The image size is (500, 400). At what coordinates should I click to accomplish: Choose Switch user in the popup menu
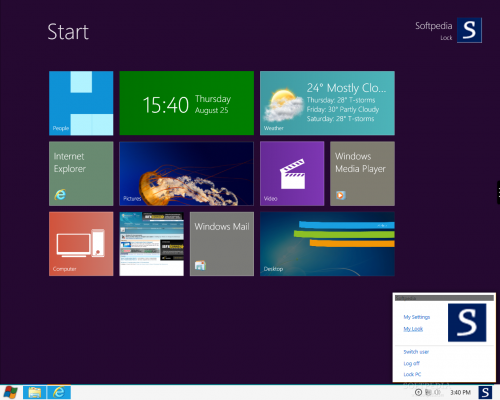click(x=416, y=352)
